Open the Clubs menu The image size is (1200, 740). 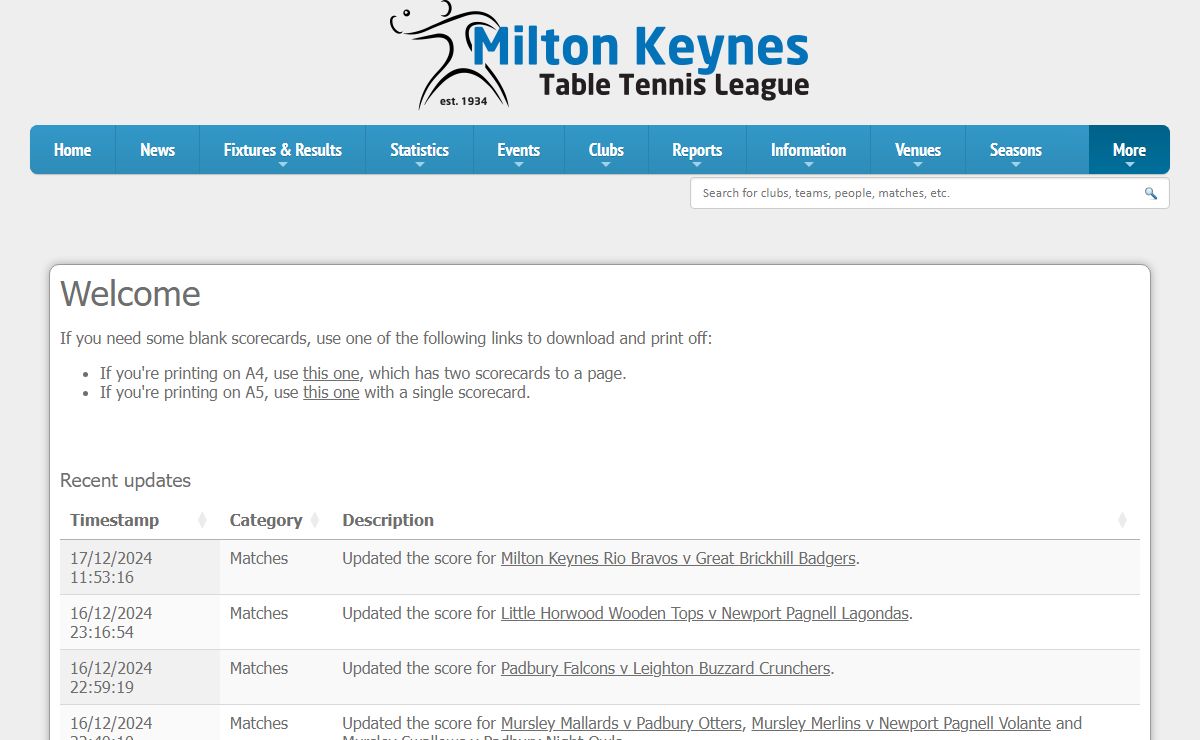[x=606, y=150]
